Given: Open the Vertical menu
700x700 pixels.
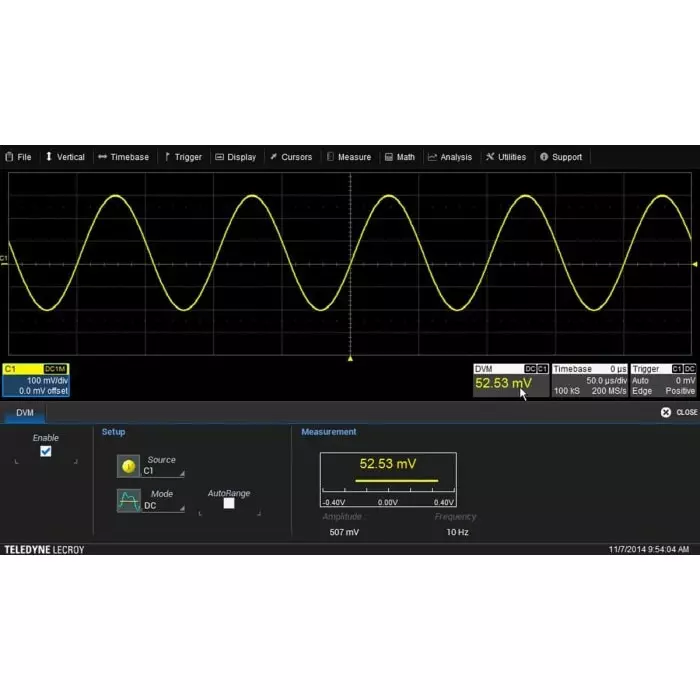Looking at the screenshot, I should click(x=65, y=157).
